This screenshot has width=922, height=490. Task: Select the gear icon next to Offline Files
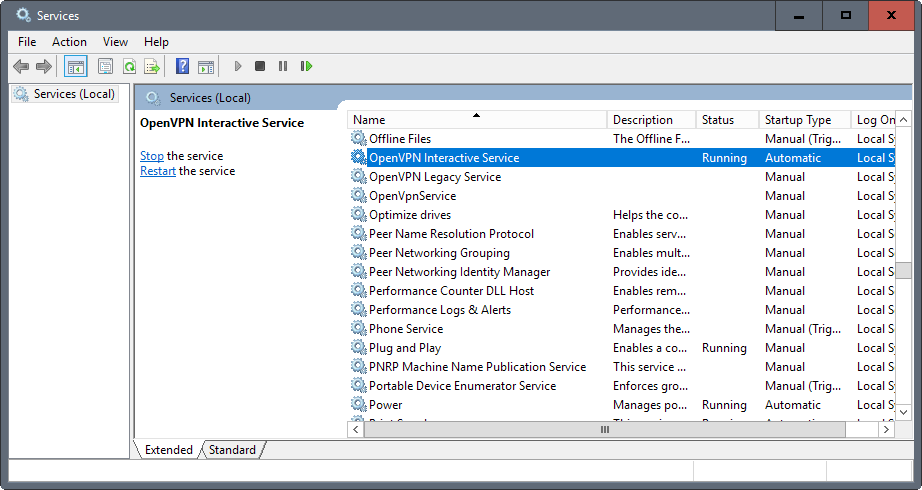(x=359, y=138)
